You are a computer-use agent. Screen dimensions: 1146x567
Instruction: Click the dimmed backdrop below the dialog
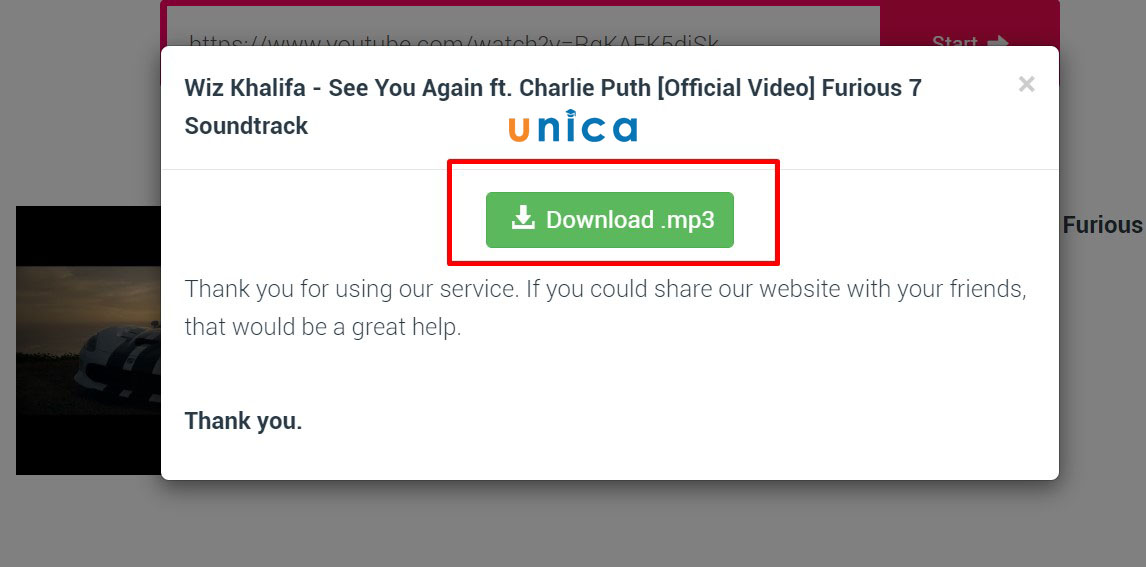pyautogui.click(x=610, y=524)
